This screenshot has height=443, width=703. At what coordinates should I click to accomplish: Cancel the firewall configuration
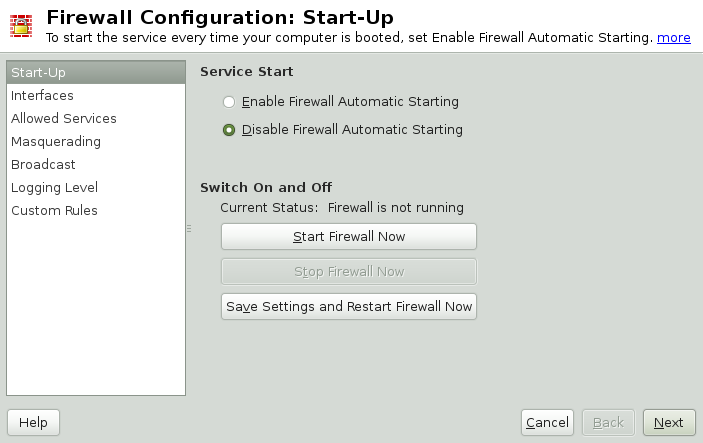[x=547, y=423]
